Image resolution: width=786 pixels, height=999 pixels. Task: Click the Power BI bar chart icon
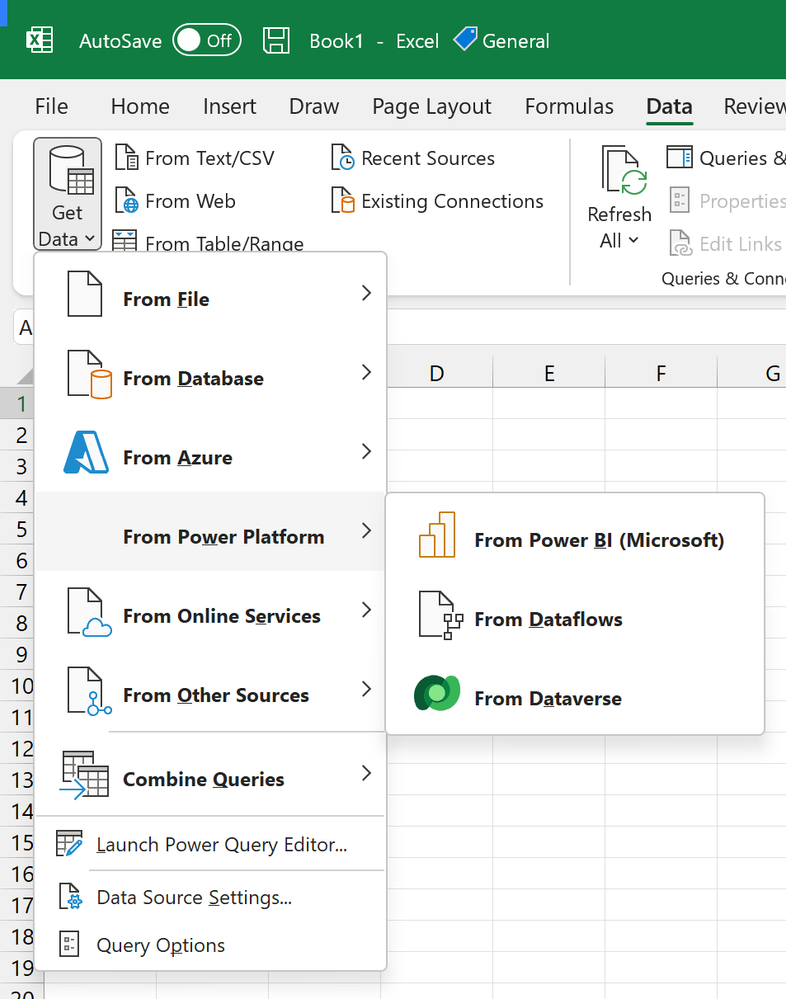click(437, 535)
